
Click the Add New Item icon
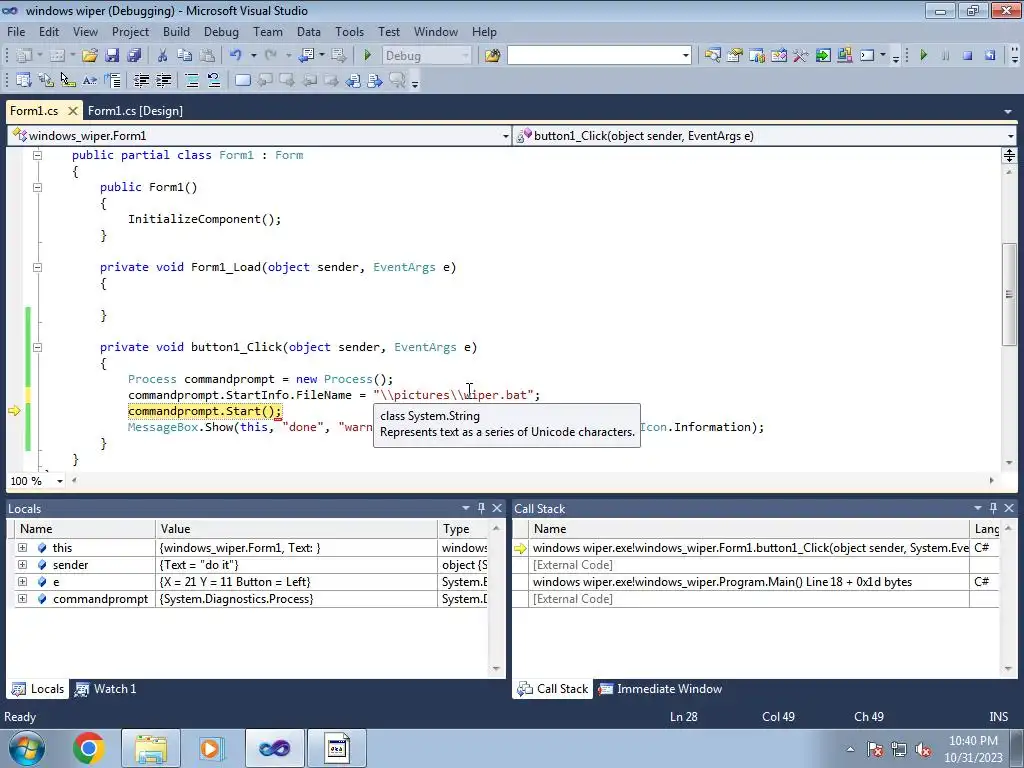tap(57, 56)
